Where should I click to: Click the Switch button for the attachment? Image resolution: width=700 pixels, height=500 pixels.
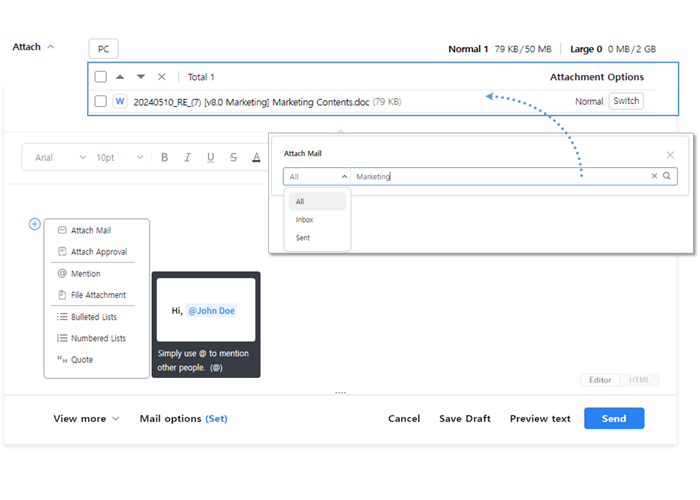point(626,101)
